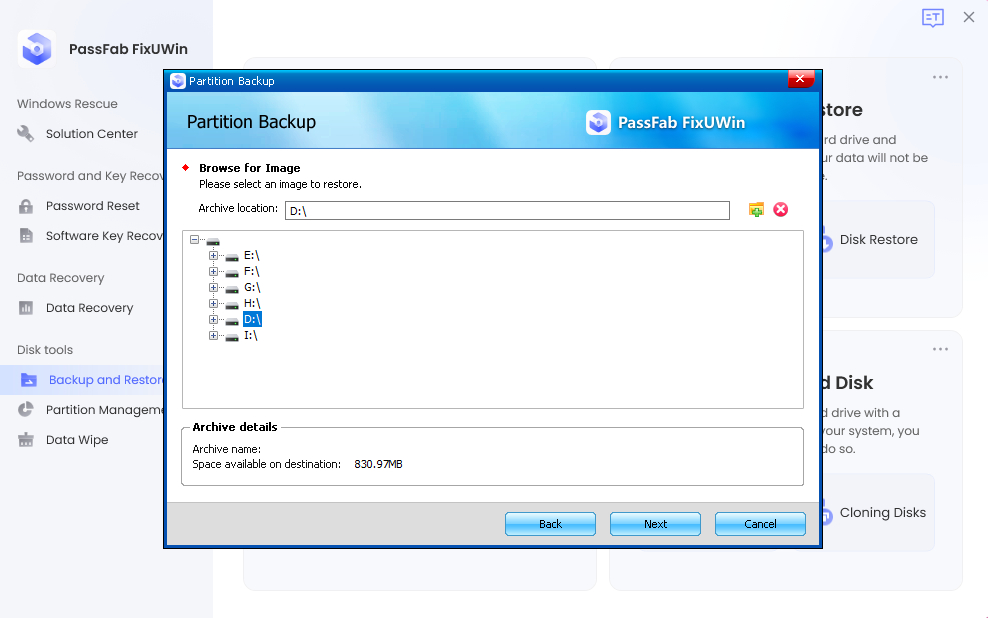This screenshot has width=988, height=618.
Task: Click the feedback message icon in the top bar
Action: 932,17
